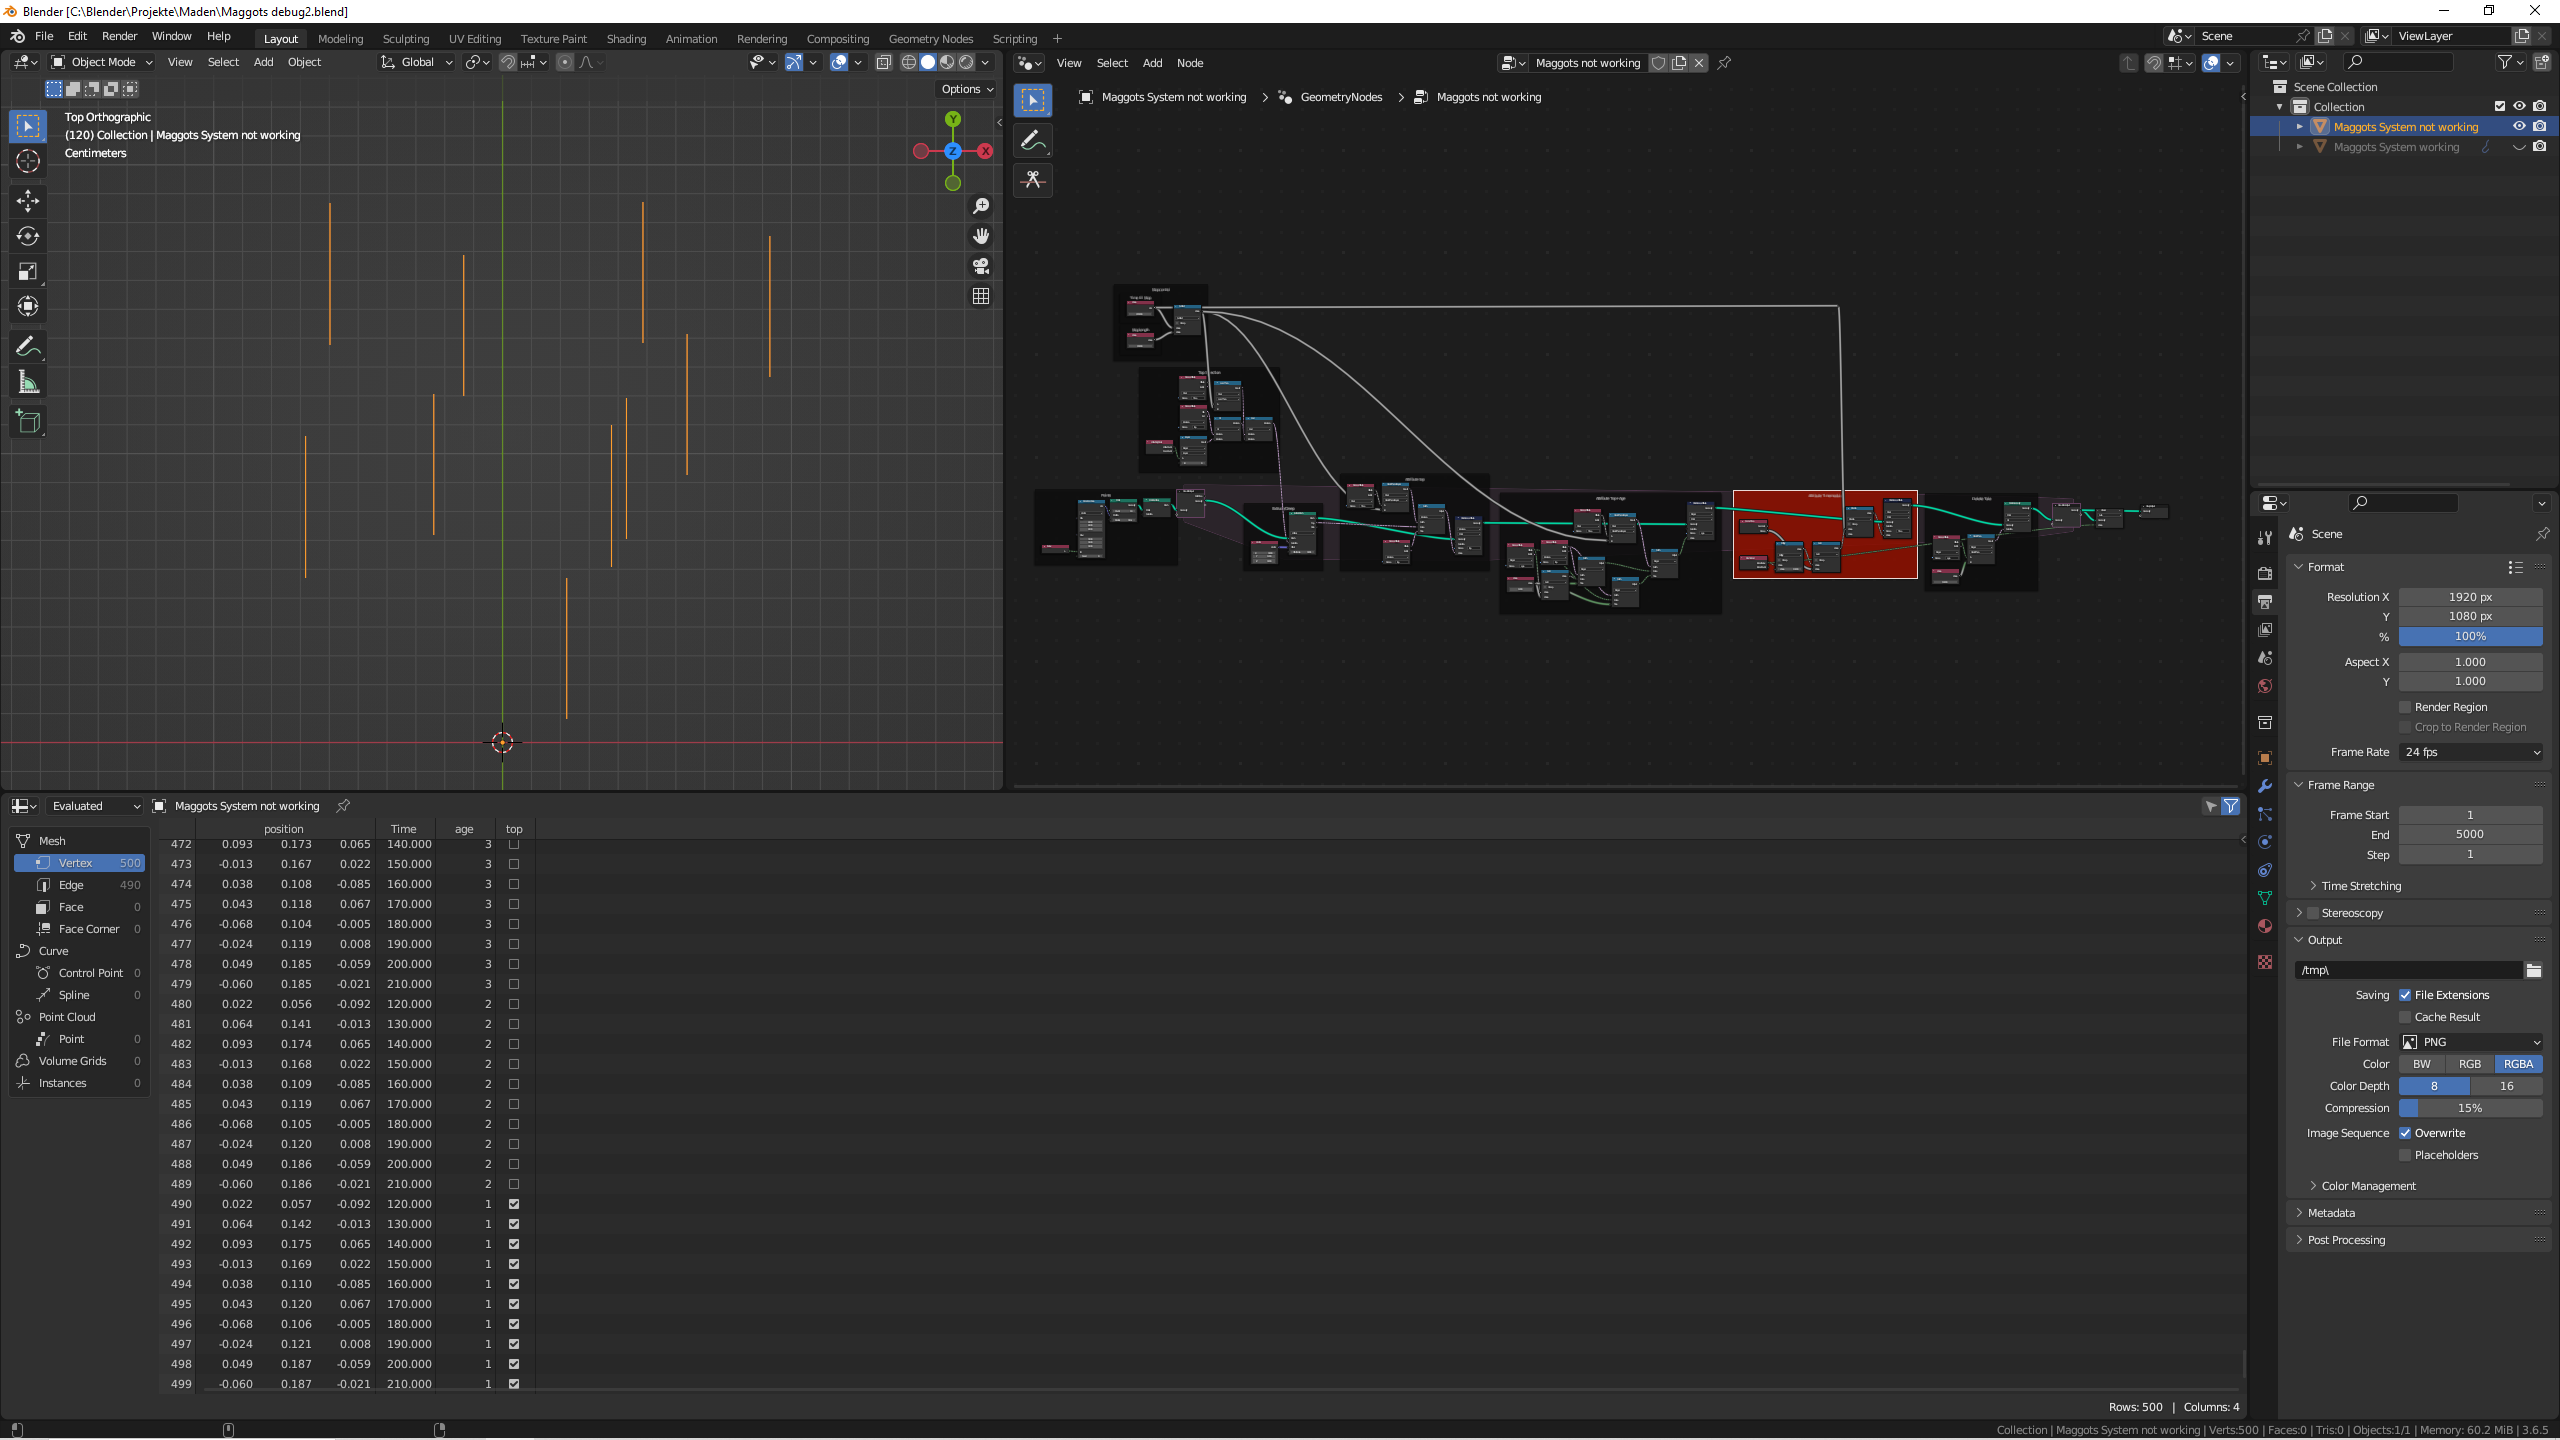This screenshot has width=2560, height=1440.
Task: Open the Object properties tab
Action: coord(2265,758)
